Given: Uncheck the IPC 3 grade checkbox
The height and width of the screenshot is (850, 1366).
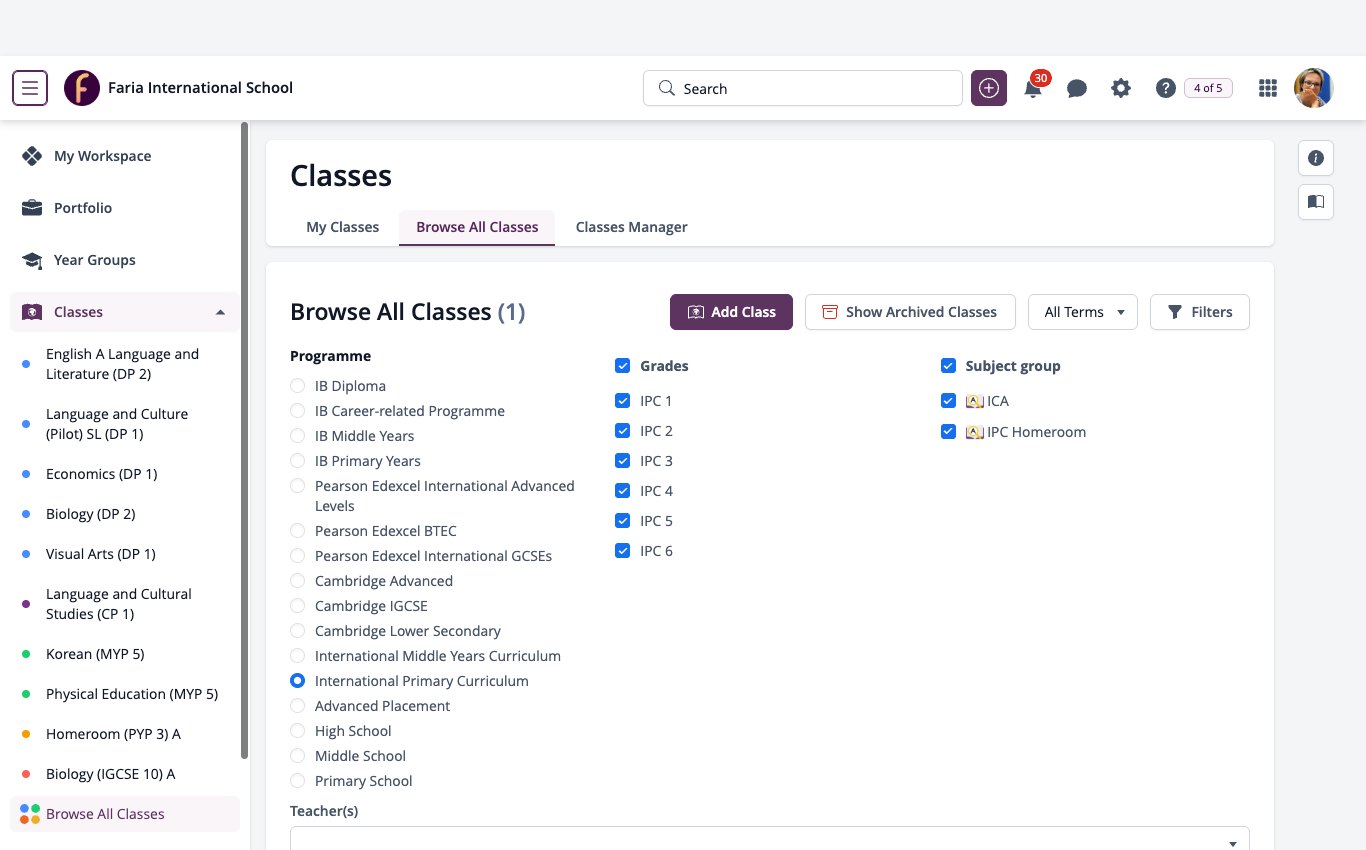Looking at the screenshot, I should (x=623, y=461).
